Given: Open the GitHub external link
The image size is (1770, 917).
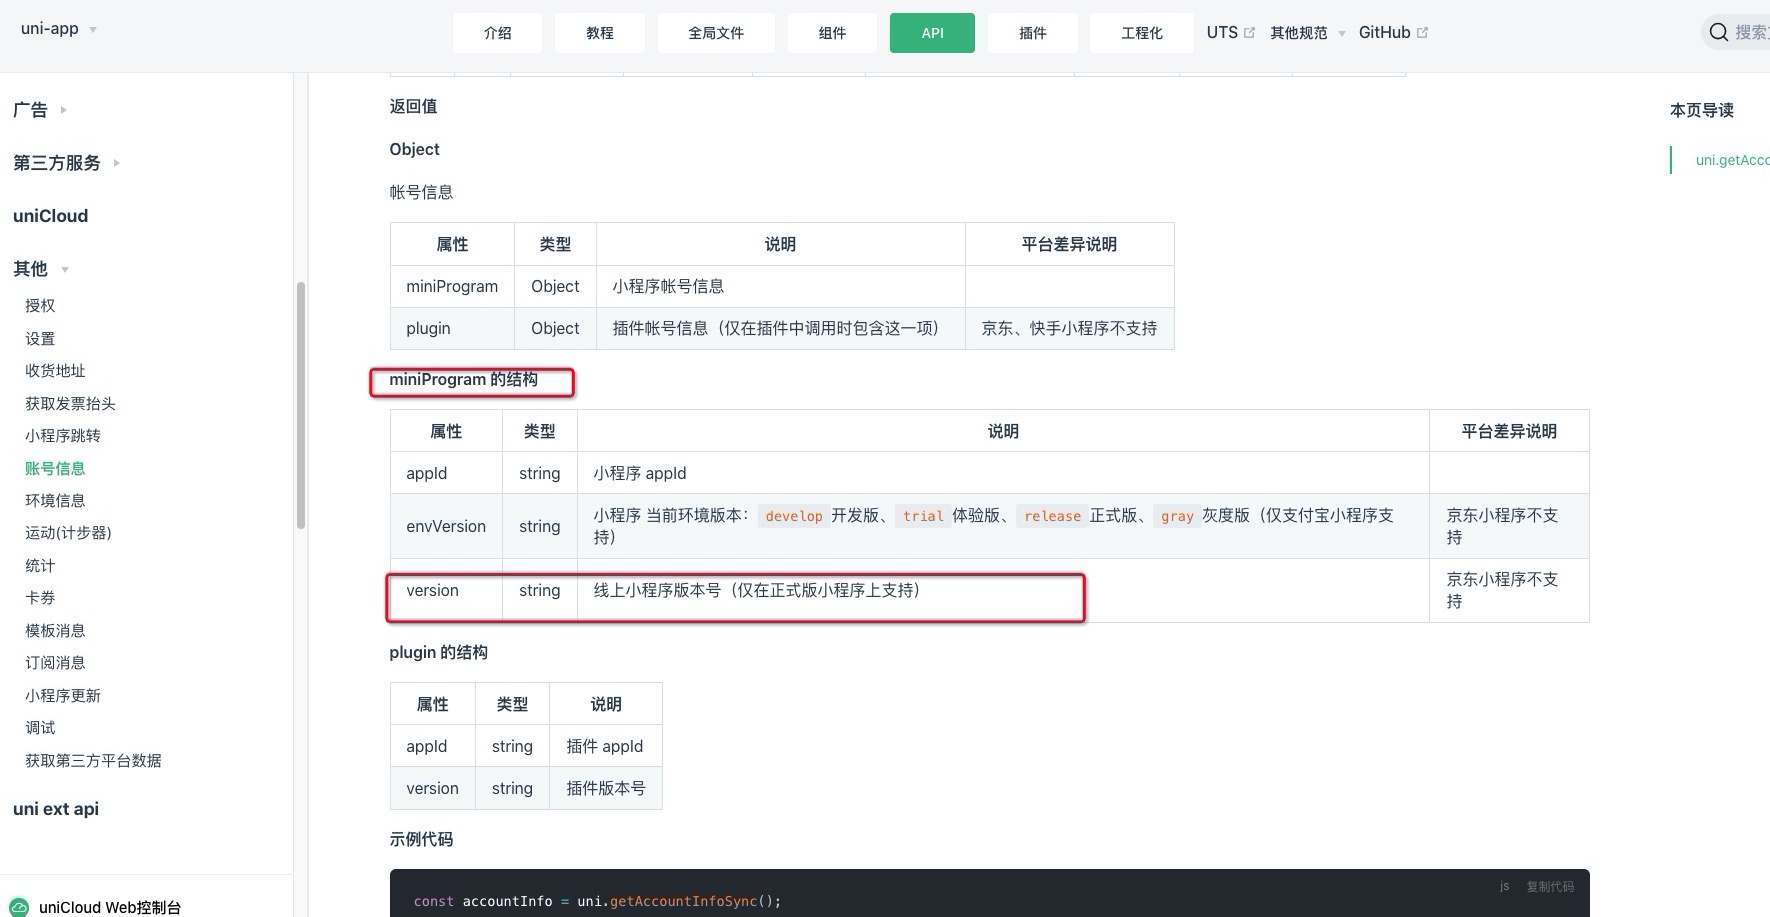Looking at the screenshot, I should 1392,33.
